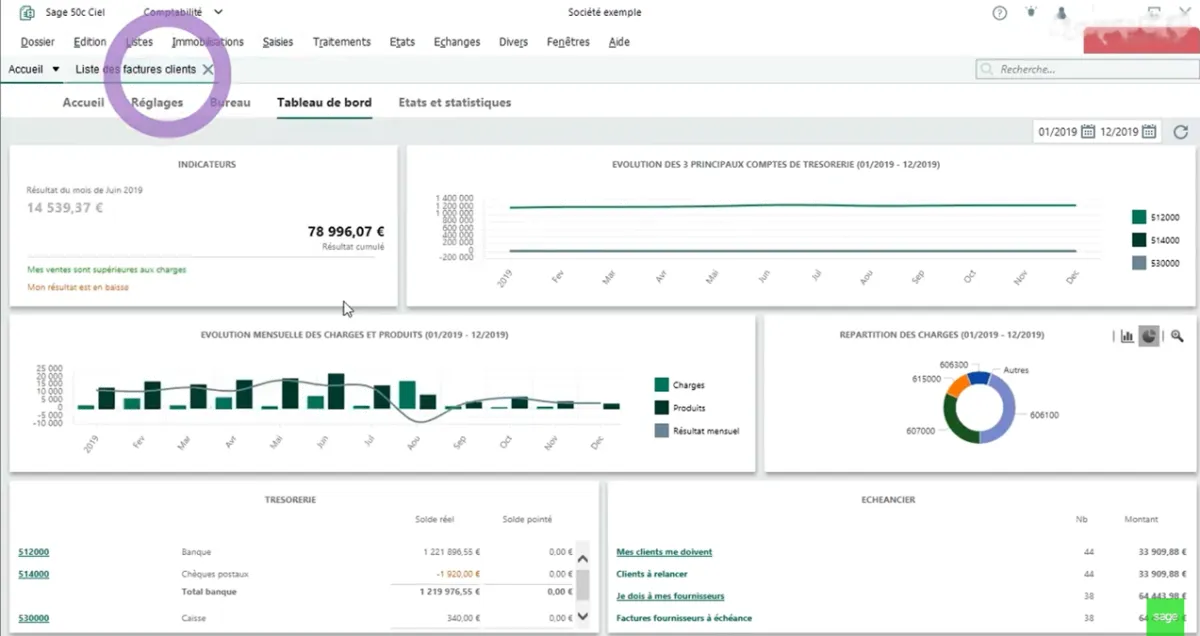This screenshot has height=636, width=1200.
Task: Open account 512000 in Tresorerie
Action: click(x=34, y=552)
